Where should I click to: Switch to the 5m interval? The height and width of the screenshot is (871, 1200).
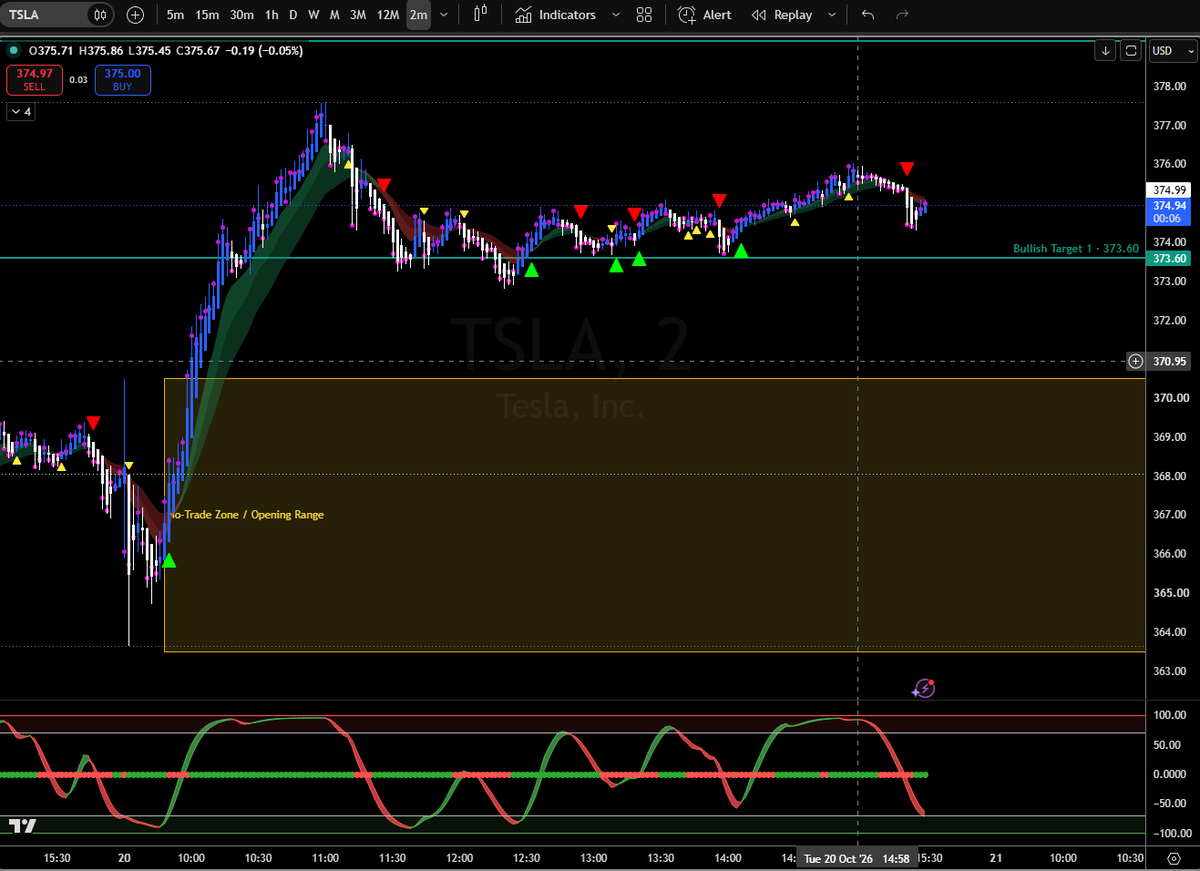tap(175, 15)
